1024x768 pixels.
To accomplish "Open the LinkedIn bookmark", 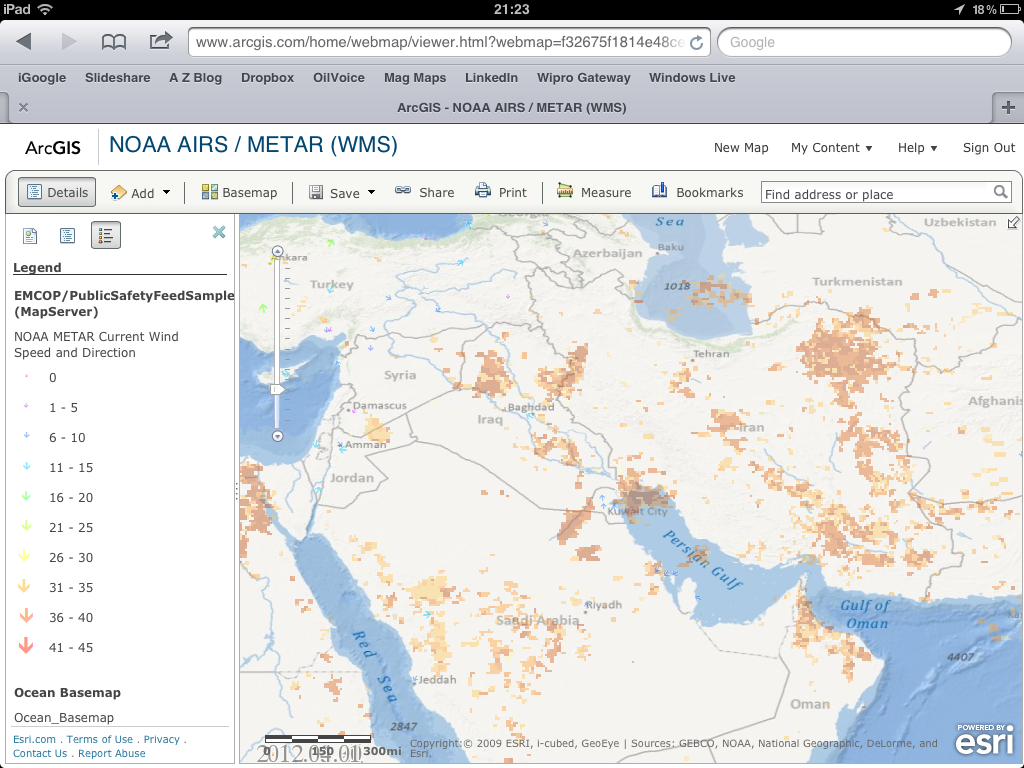I will (x=491, y=78).
